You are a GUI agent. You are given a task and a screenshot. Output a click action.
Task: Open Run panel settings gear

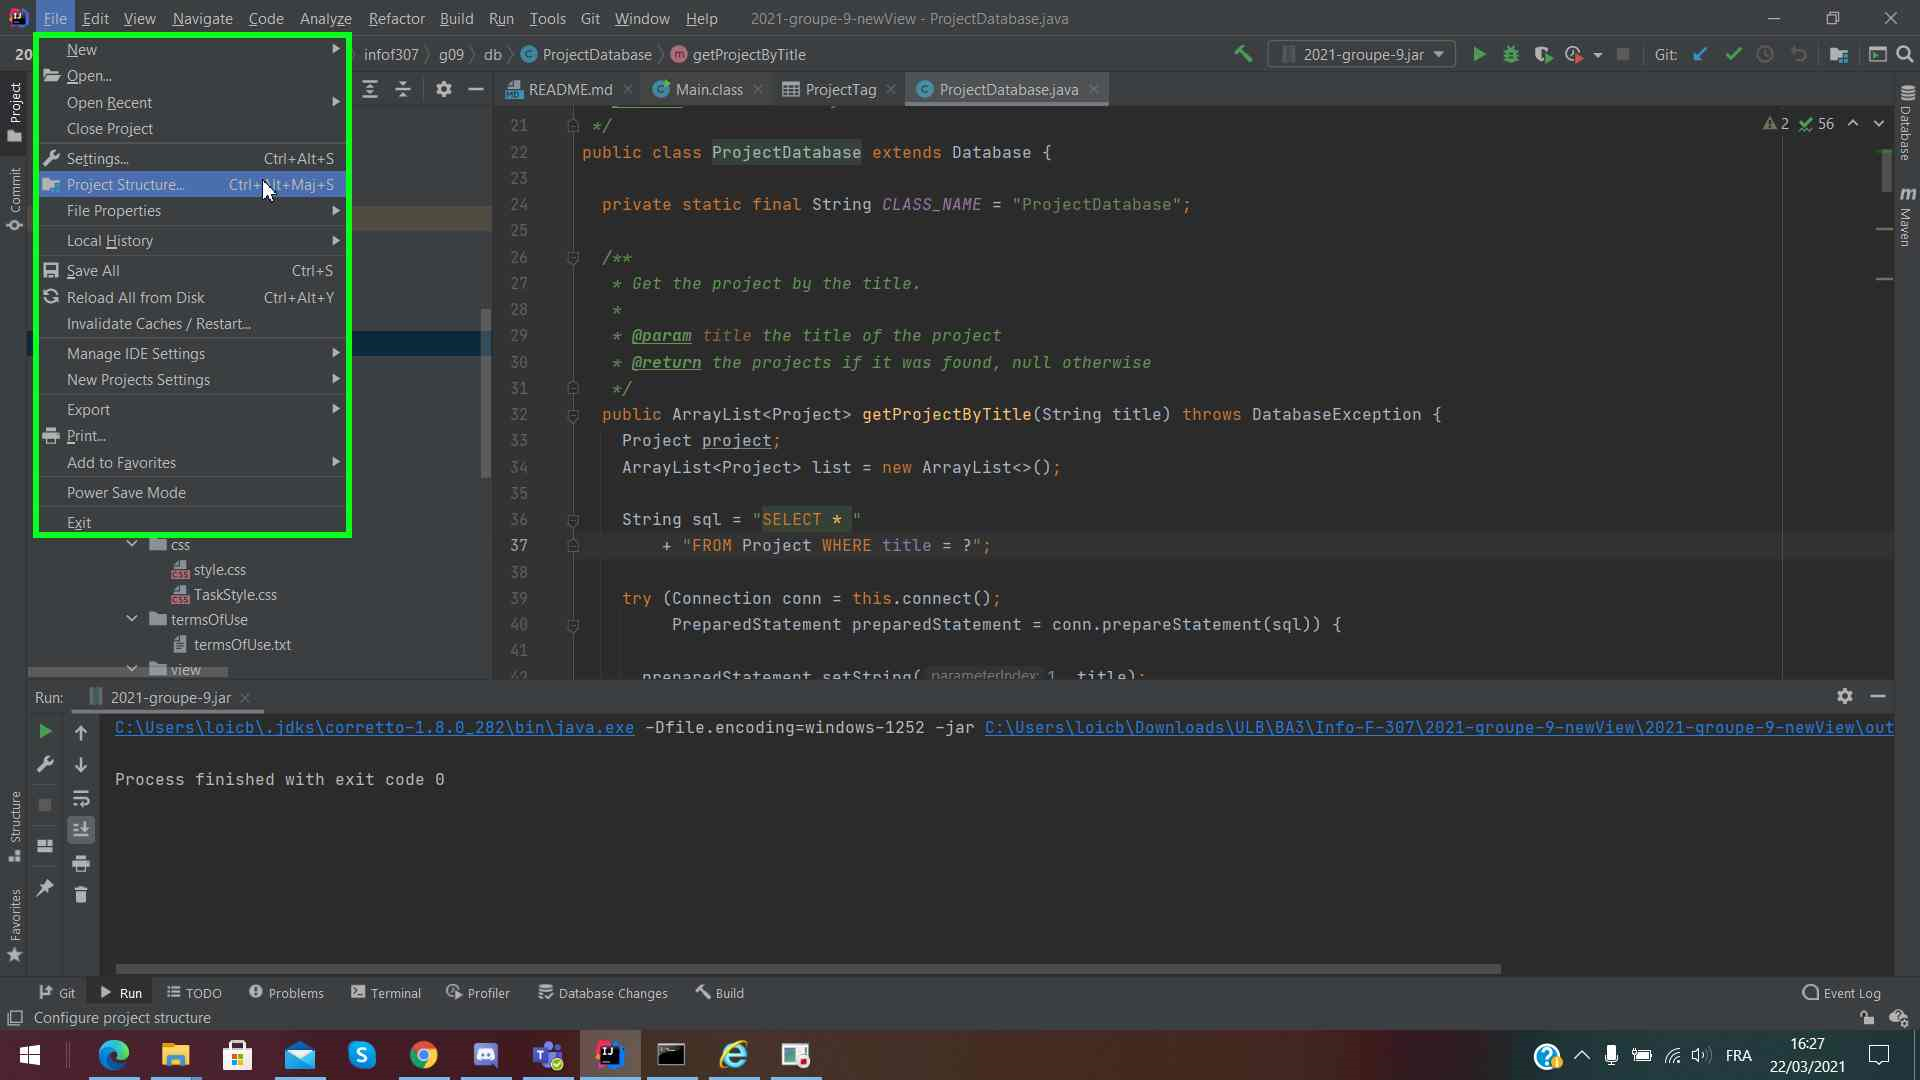[x=1845, y=696]
